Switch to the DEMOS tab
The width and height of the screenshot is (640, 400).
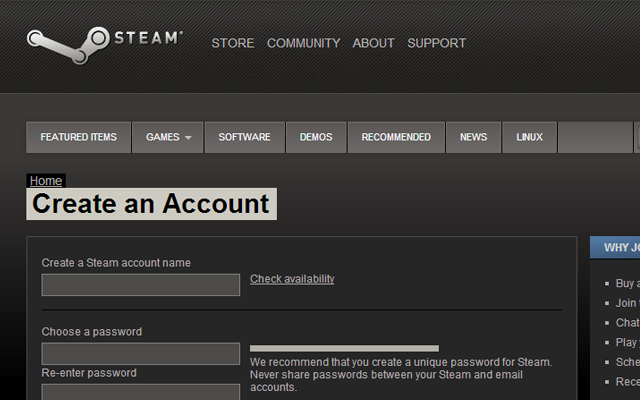(x=316, y=137)
